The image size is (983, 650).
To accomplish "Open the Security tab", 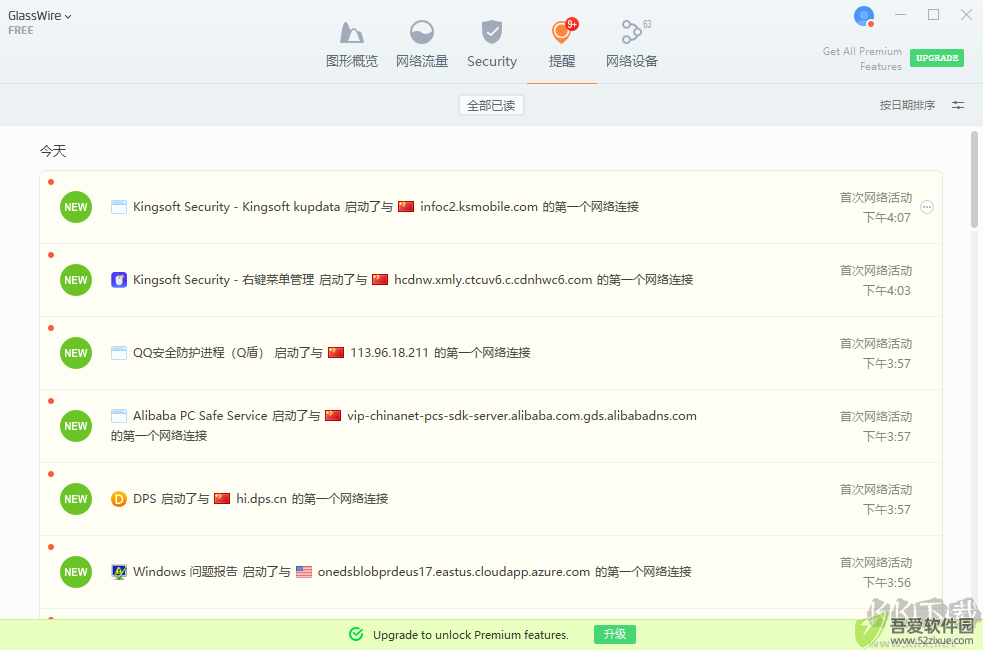I will click(492, 44).
